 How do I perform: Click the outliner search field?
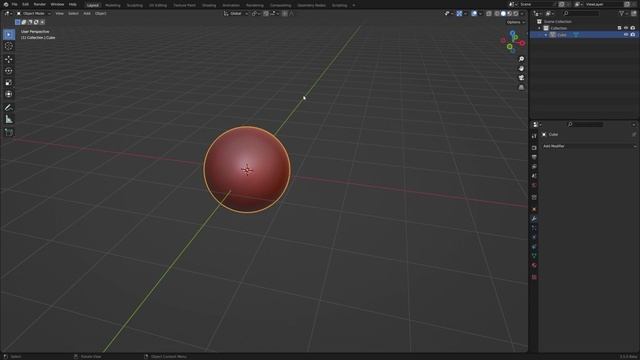point(581,13)
